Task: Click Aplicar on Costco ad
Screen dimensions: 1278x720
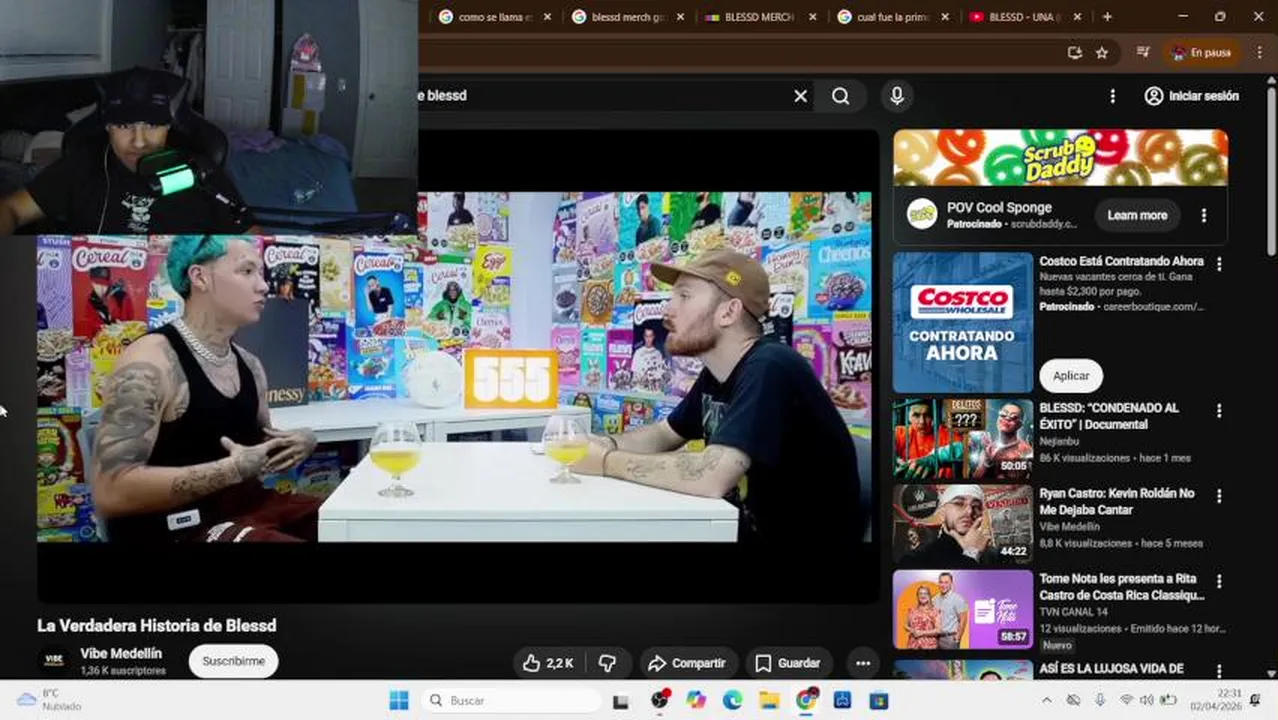Action: tap(1071, 375)
